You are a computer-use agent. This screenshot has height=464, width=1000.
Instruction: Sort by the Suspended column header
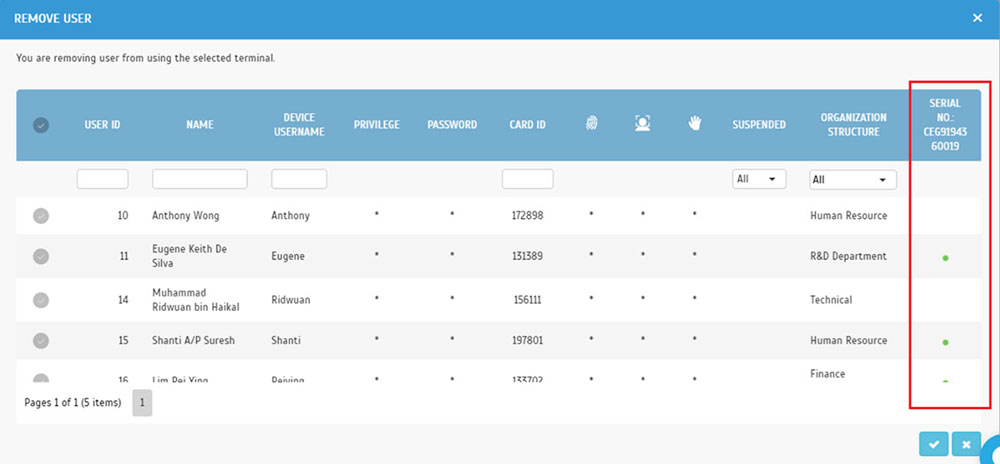[759, 125]
